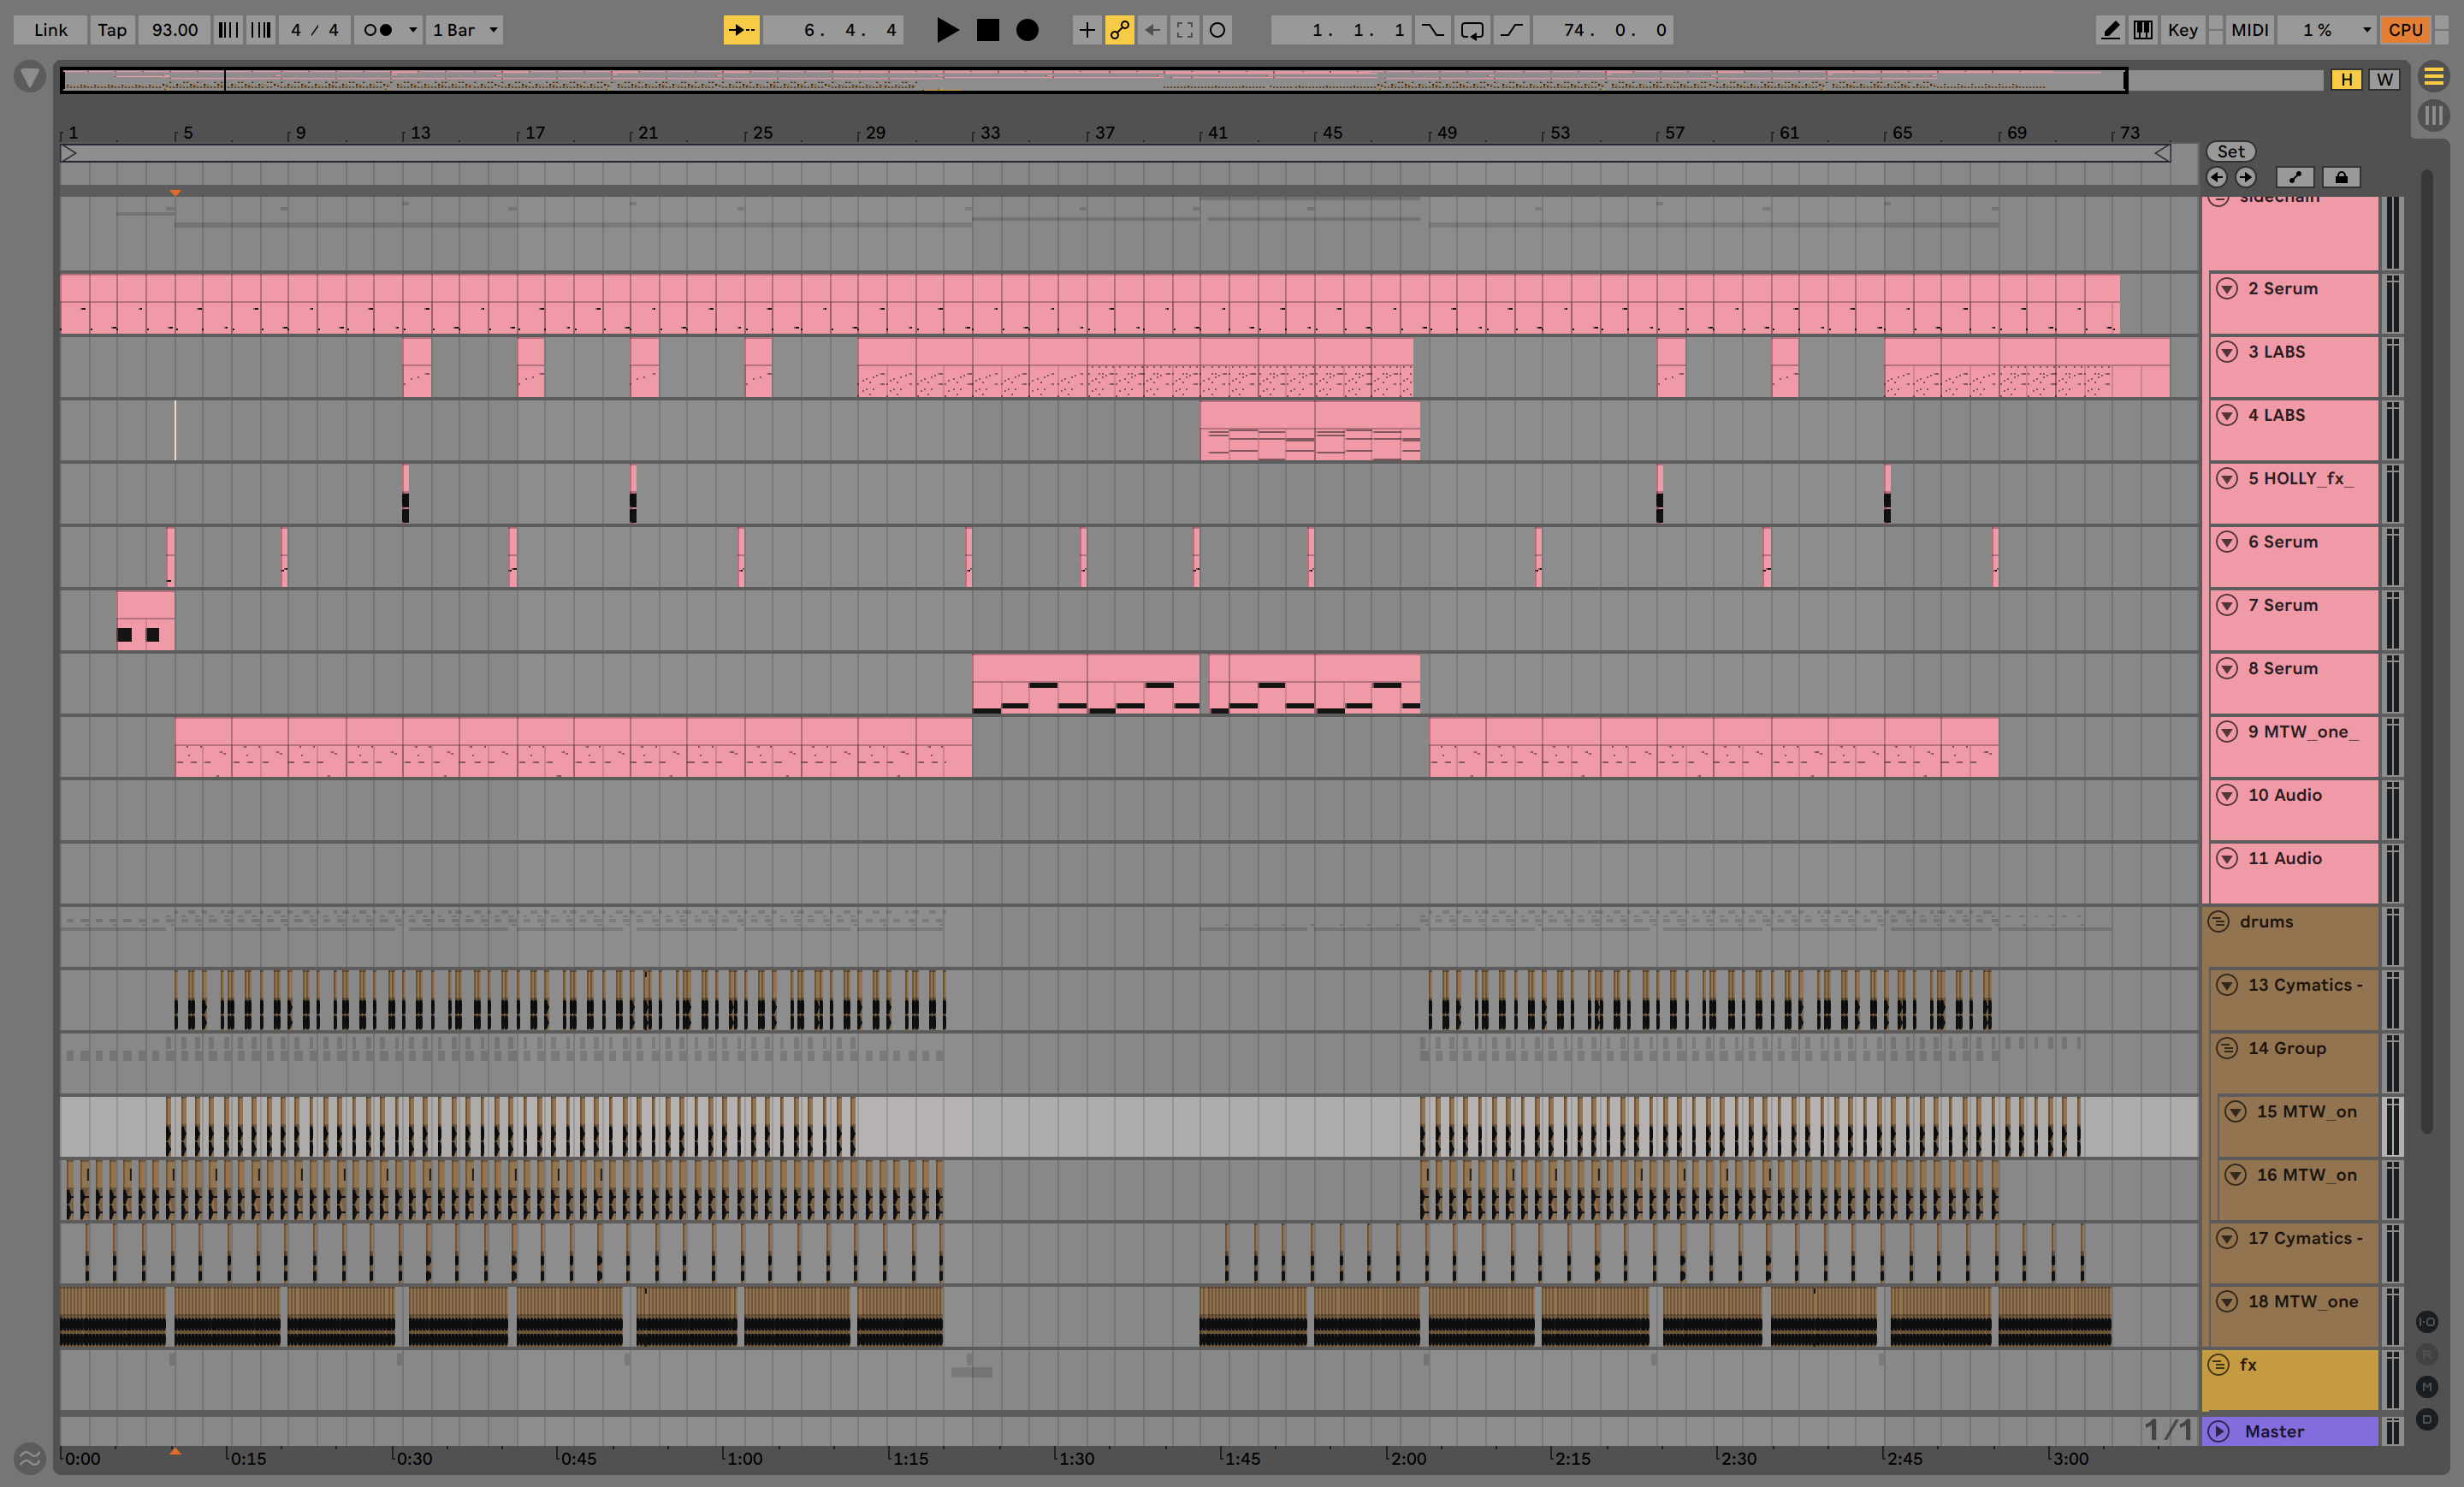Unfold the 5 HOLLY_fx_ track
Screen dimensions: 2464x1487
(2227, 478)
